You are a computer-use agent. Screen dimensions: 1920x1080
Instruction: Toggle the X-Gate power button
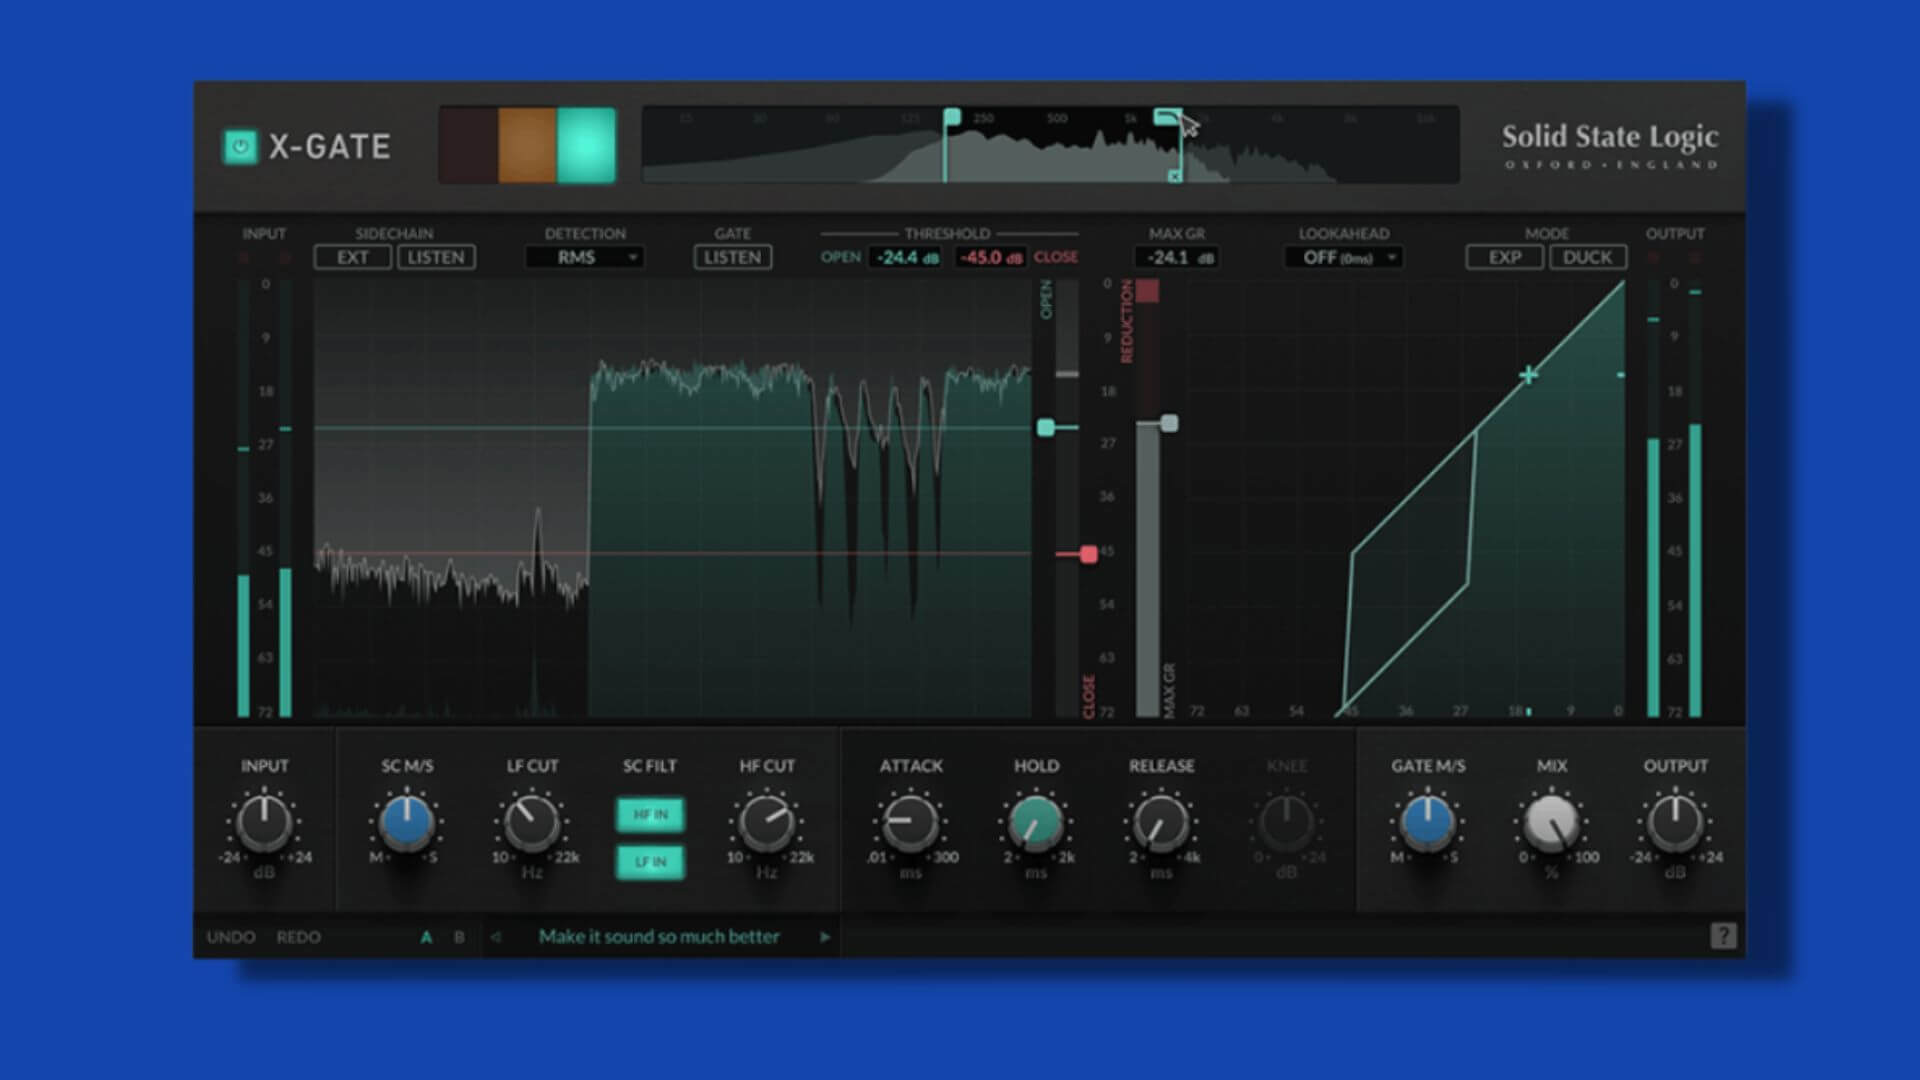tap(240, 147)
